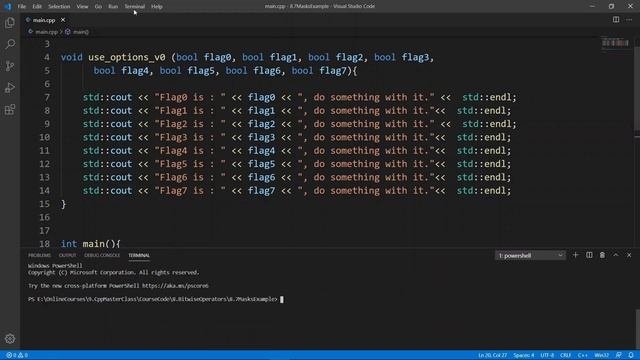
Task: Switch to the Problems panel tab
Action: click(x=40, y=256)
